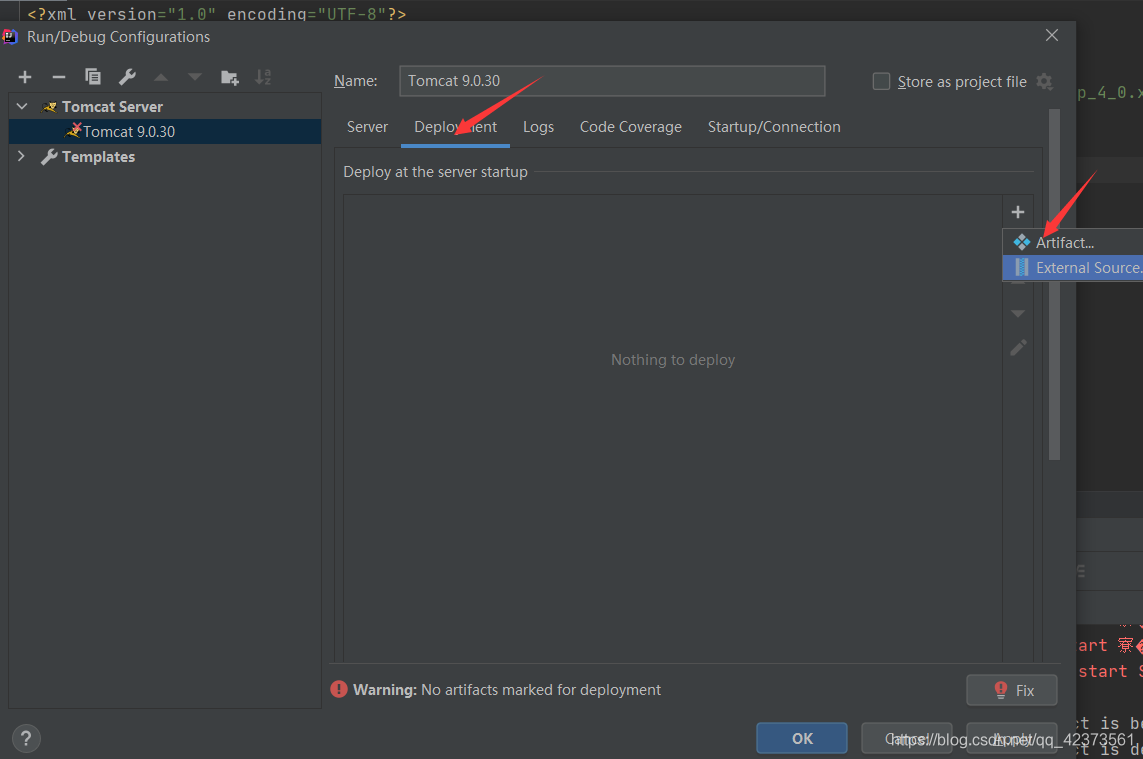Open the edit templates wrench icon
The image size is (1143, 759).
[127, 77]
